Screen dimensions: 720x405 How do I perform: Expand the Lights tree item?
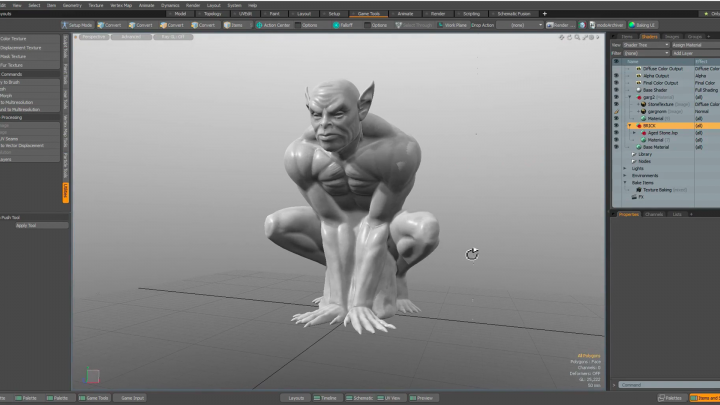(625, 168)
